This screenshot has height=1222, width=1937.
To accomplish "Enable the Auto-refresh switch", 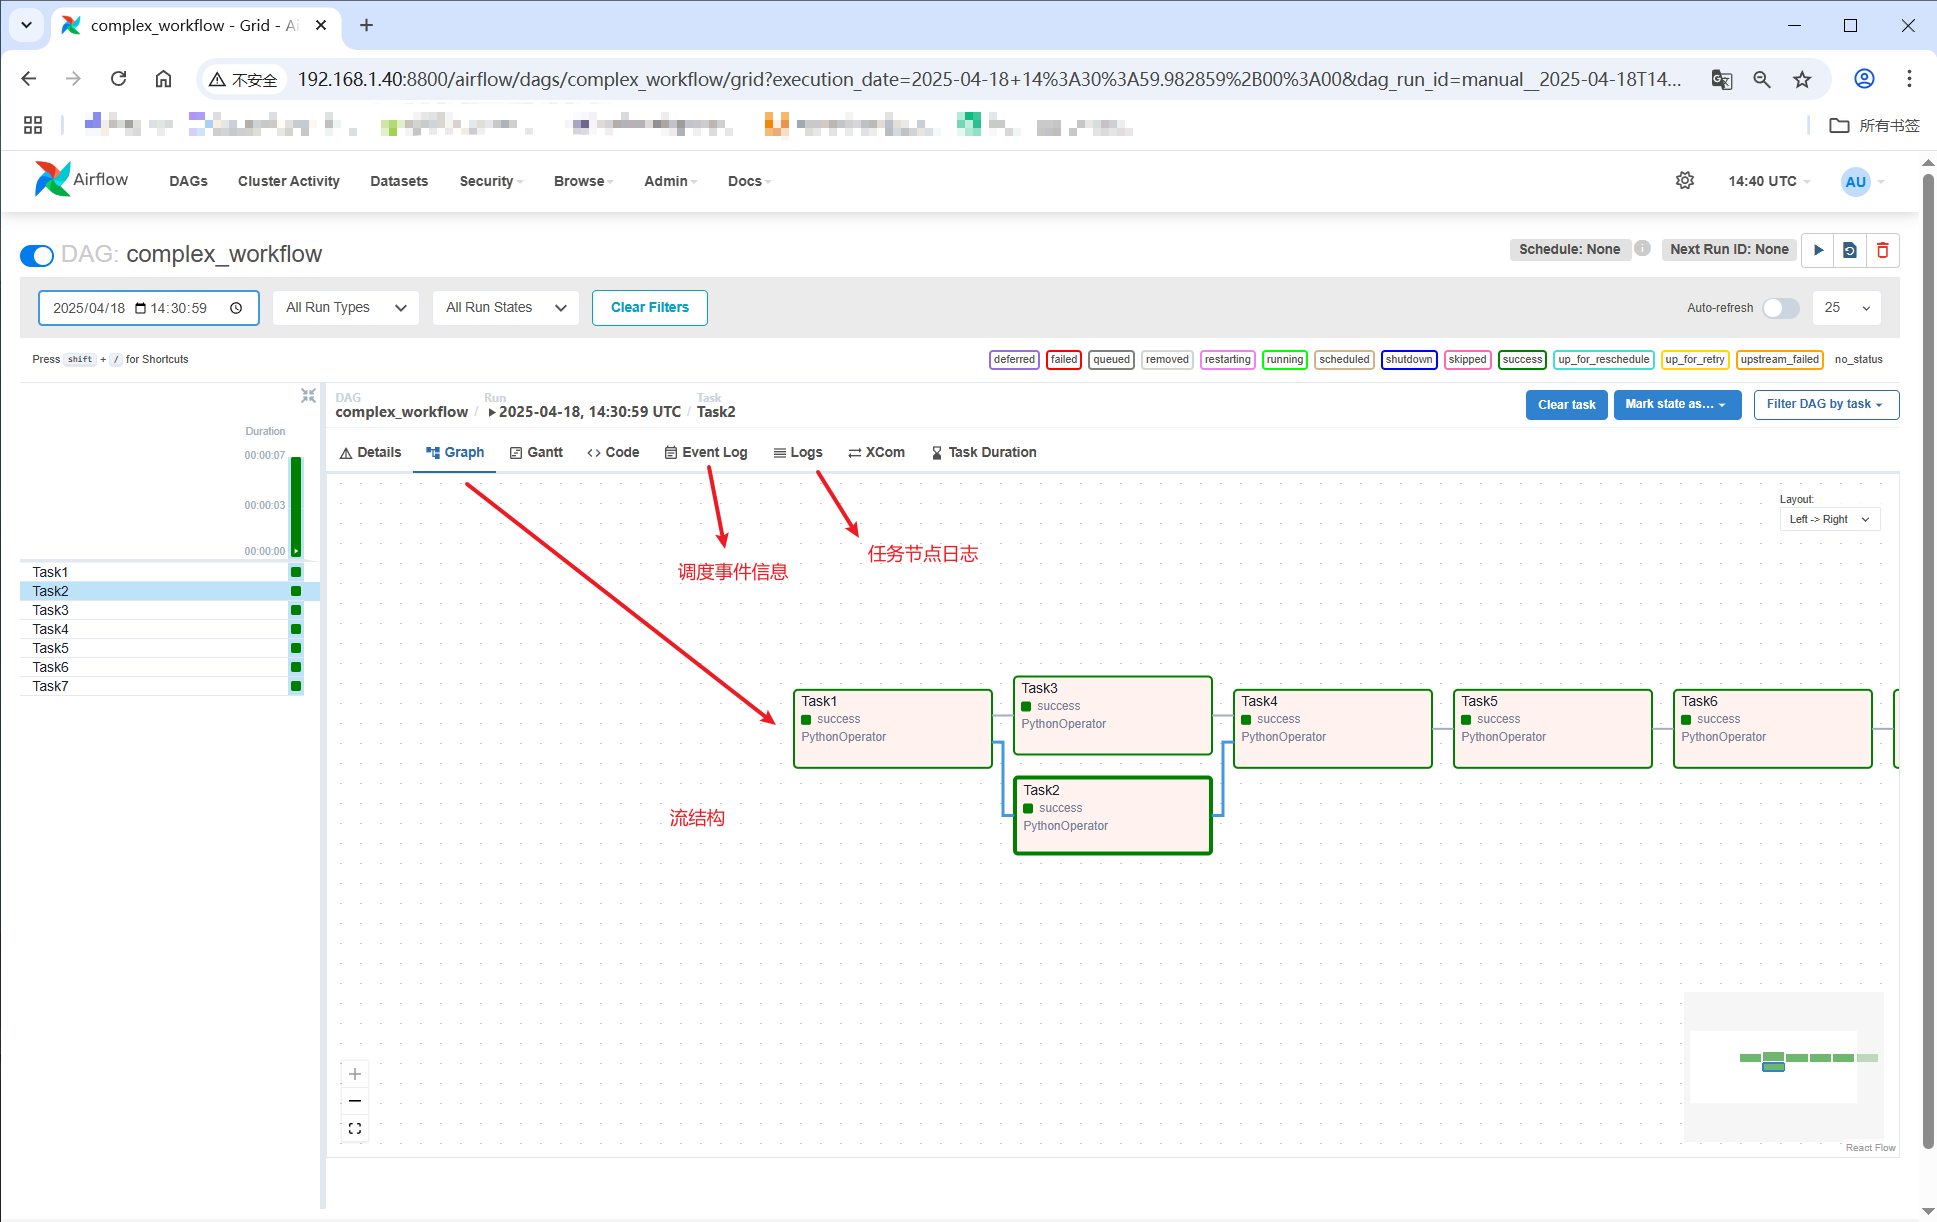I will point(1780,308).
